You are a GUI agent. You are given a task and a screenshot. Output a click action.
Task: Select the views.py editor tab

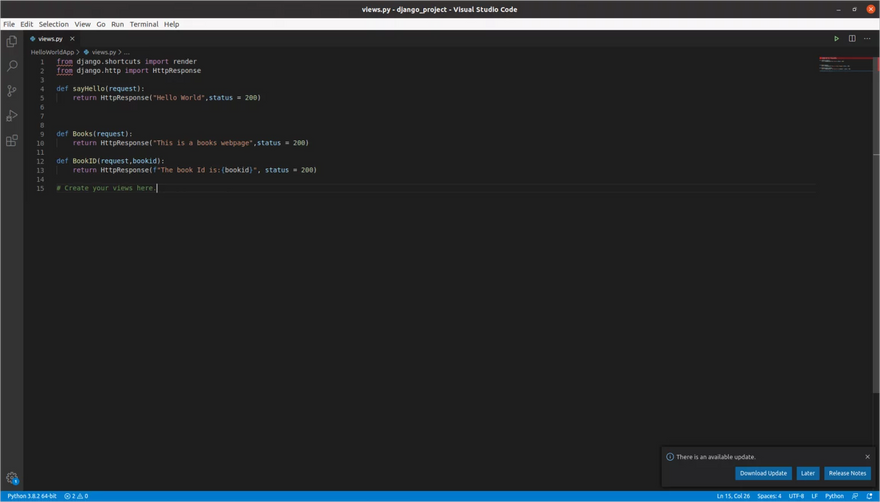49,39
